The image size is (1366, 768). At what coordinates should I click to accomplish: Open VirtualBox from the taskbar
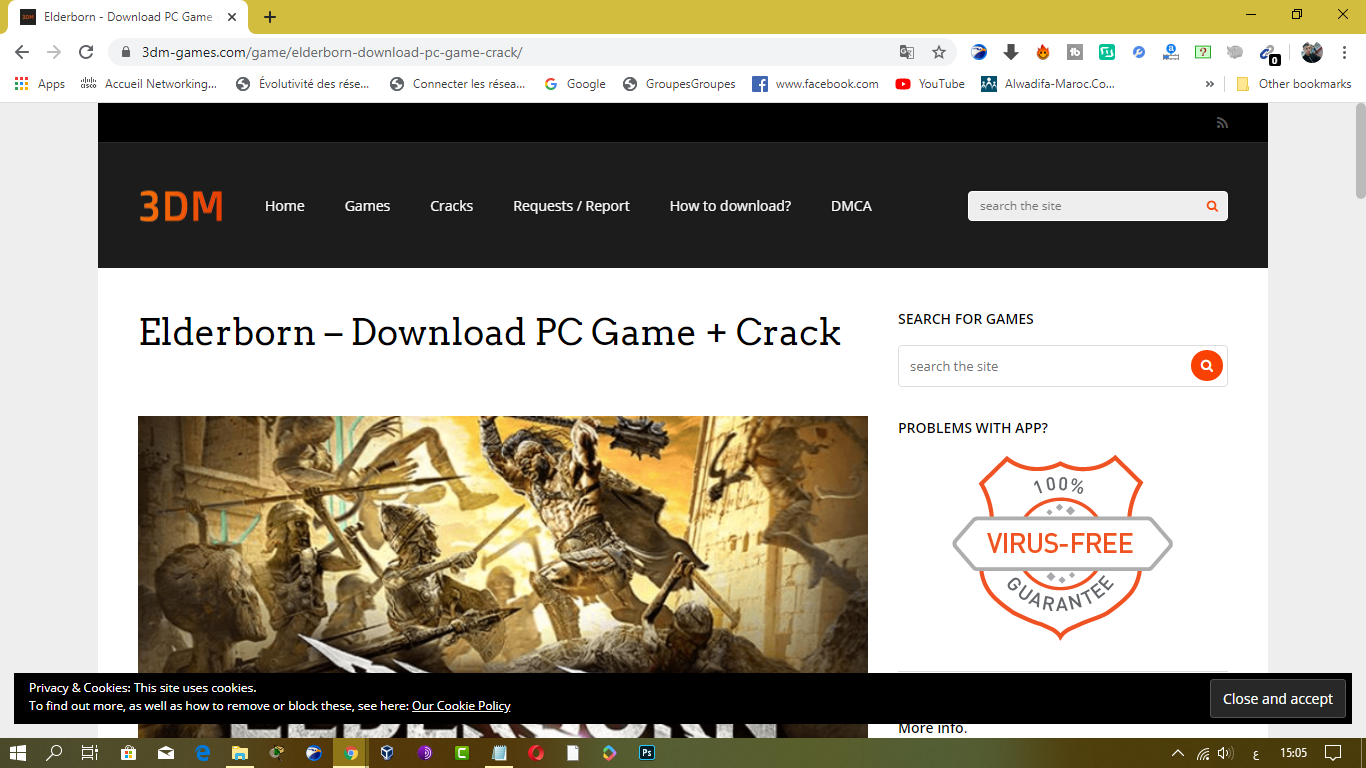(x=388, y=753)
